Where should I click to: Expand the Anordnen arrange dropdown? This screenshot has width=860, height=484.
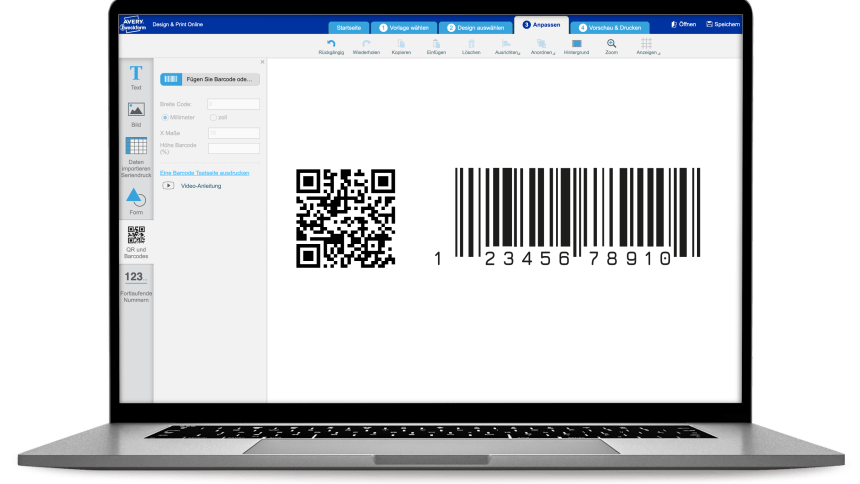[542, 46]
